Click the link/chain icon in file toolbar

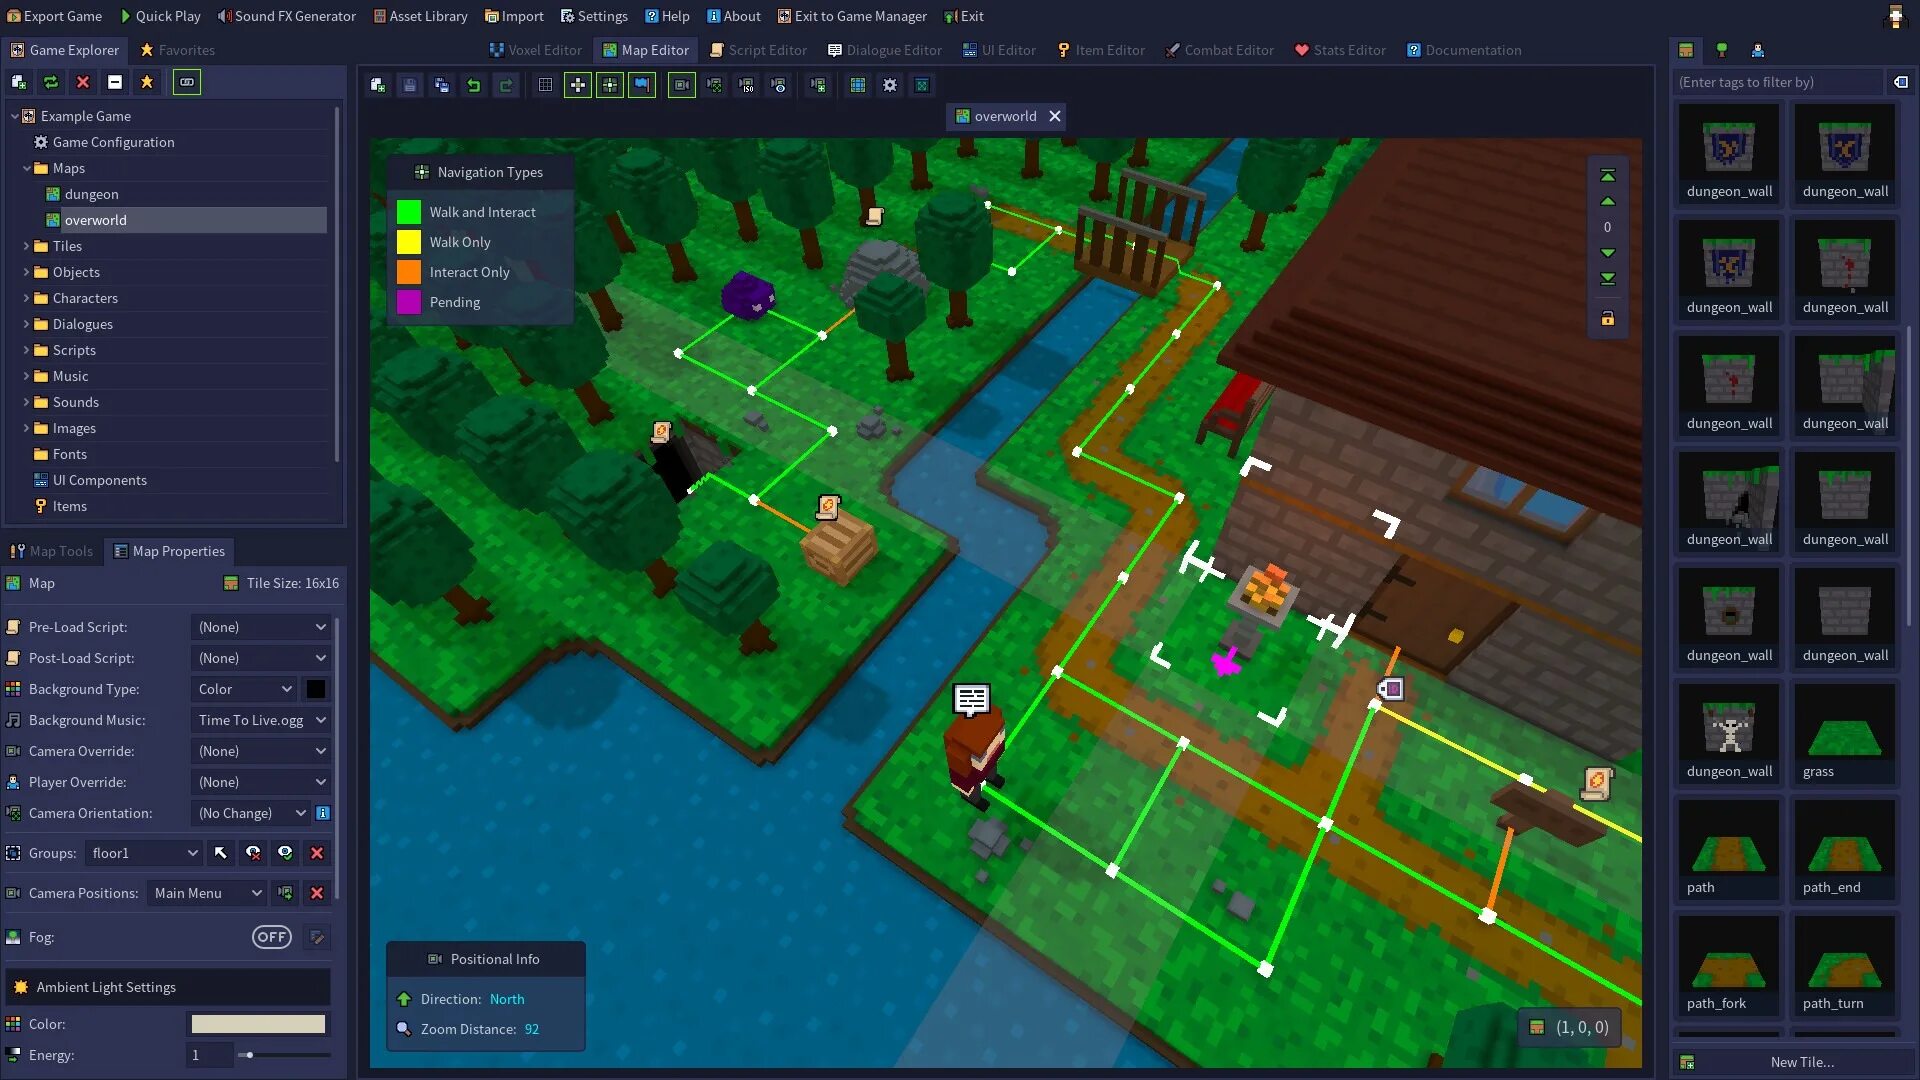[x=186, y=82]
